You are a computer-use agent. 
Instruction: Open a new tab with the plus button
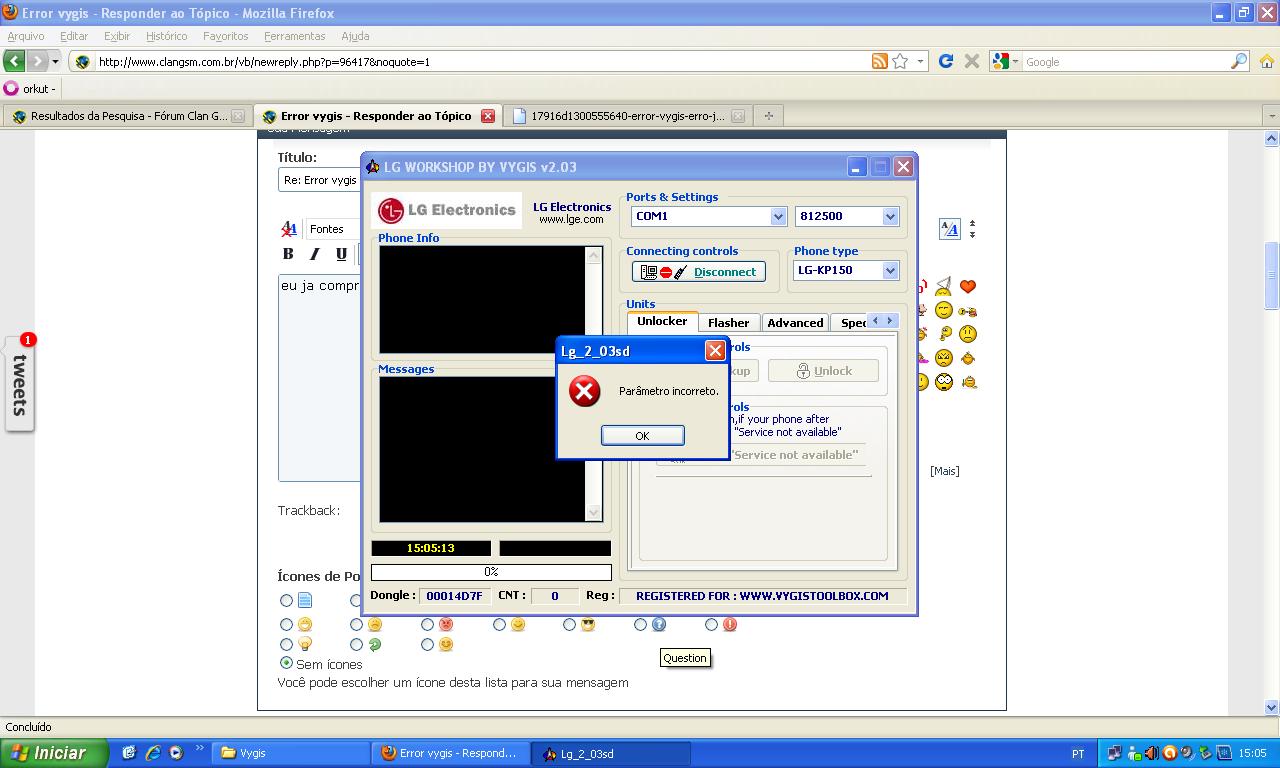[768, 116]
